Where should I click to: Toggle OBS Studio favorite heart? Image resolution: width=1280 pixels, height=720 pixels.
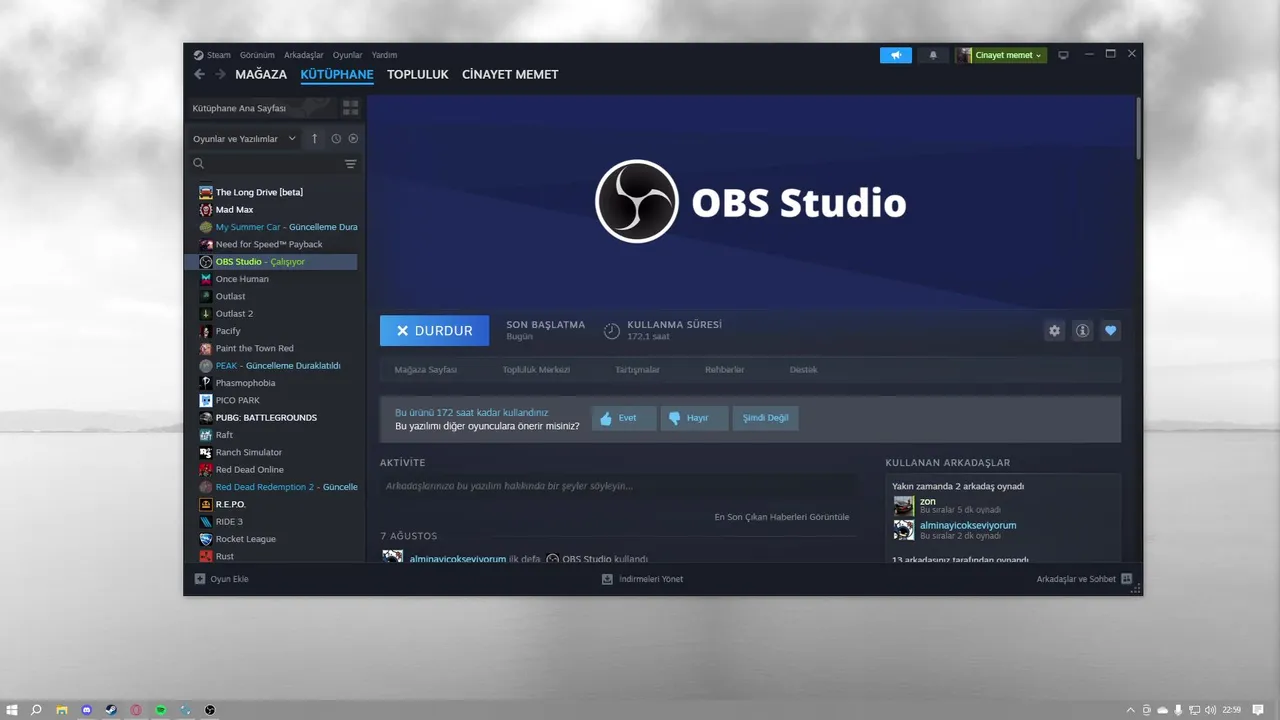click(1110, 330)
